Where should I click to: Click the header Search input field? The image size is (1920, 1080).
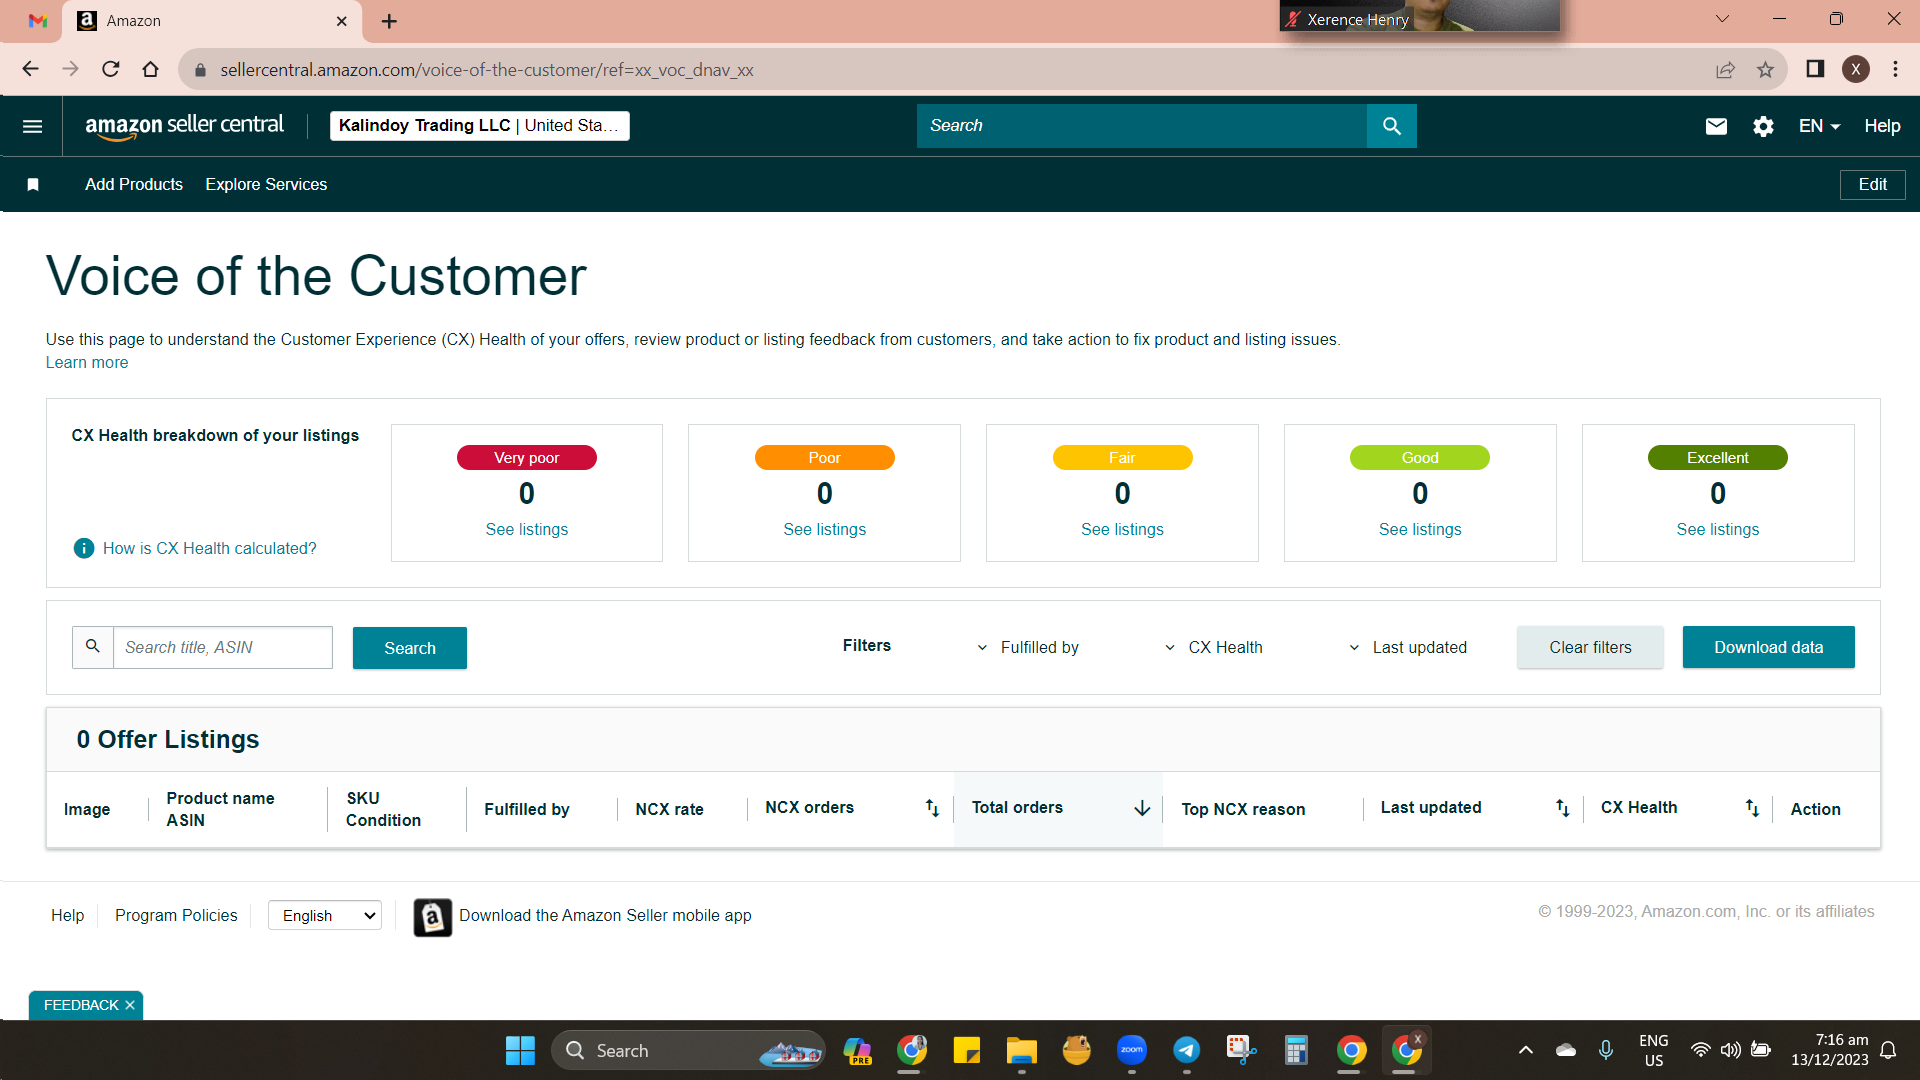click(x=1142, y=126)
